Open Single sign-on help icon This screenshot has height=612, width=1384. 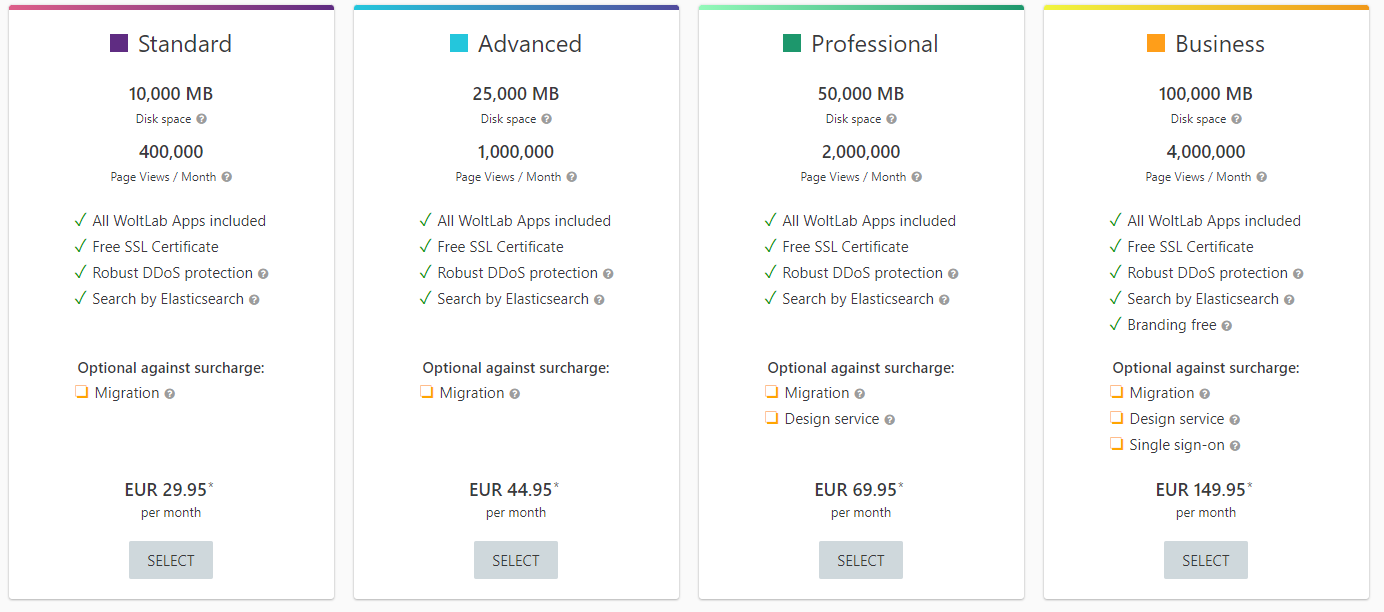click(x=1235, y=446)
